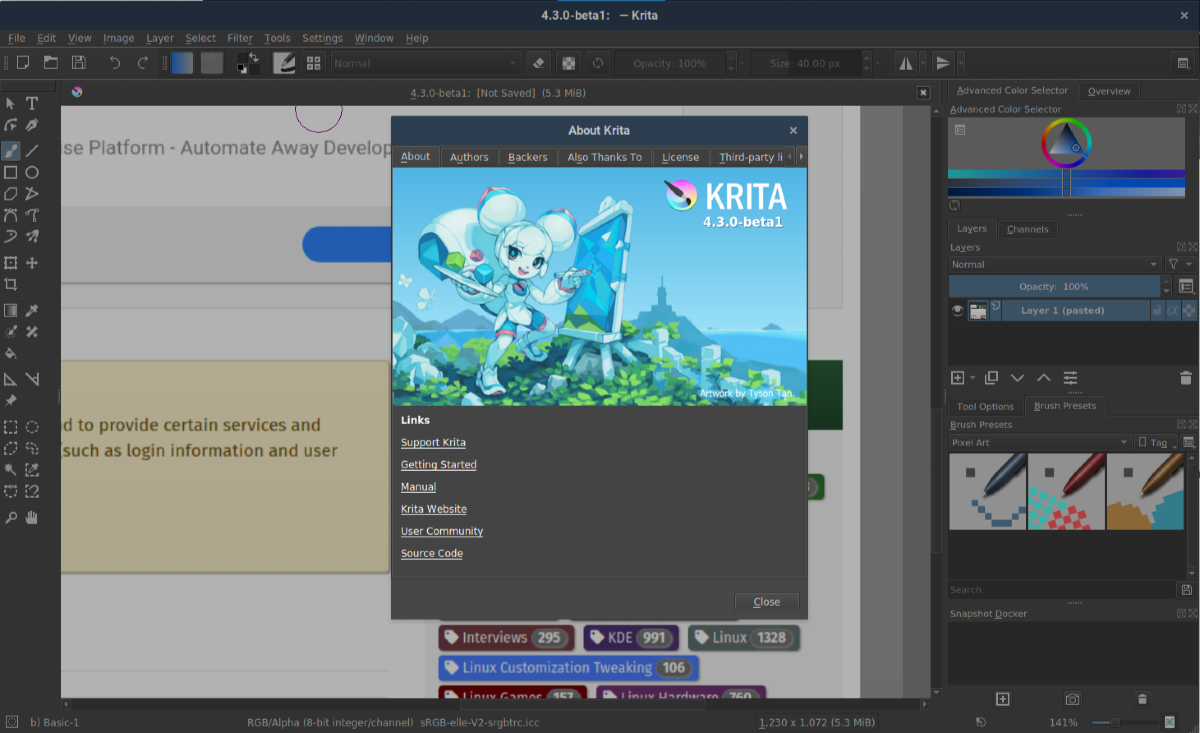The image size is (1200, 733).
Task: Close the About Krita dialog with Close button
Action: click(x=766, y=602)
